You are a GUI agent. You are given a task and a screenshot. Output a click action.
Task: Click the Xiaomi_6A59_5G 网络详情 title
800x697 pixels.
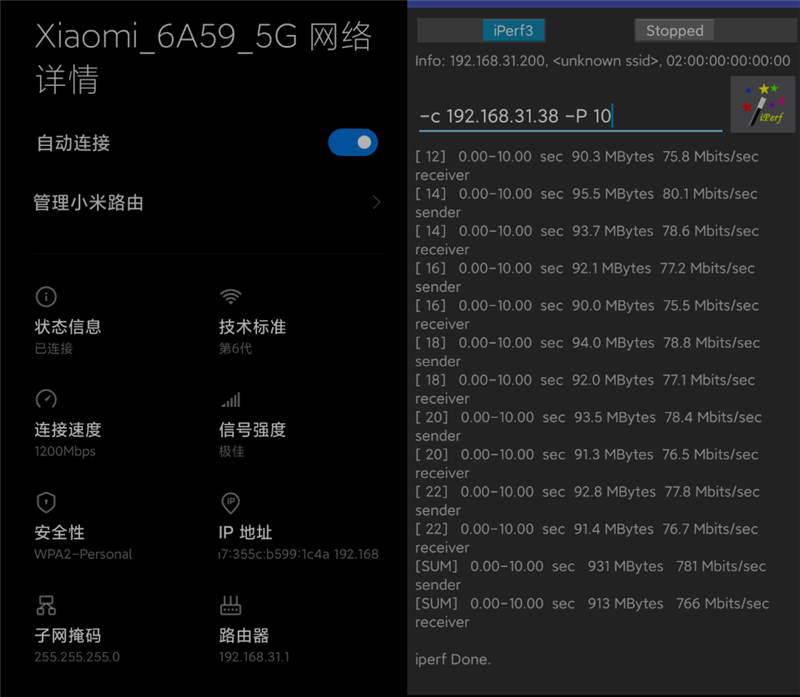[x=203, y=58]
